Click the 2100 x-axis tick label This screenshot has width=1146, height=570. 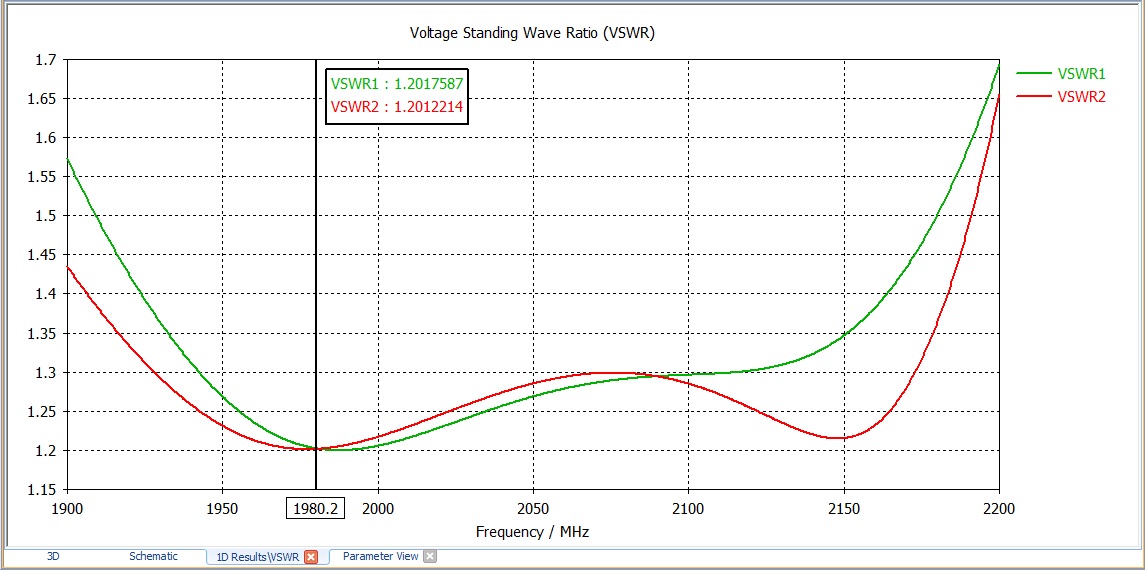click(688, 509)
